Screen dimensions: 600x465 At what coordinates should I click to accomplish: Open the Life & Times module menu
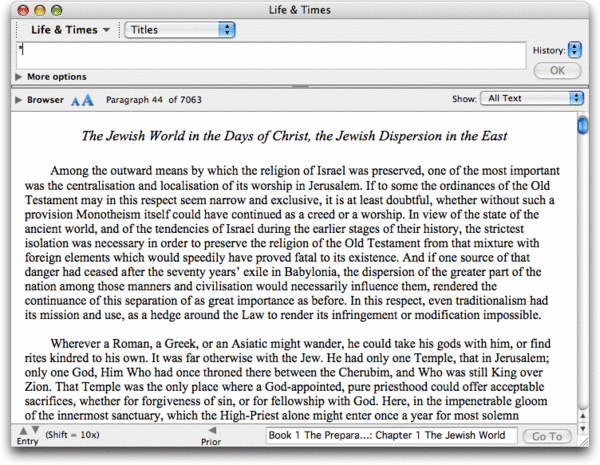pyautogui.click(x=70, y=30)
